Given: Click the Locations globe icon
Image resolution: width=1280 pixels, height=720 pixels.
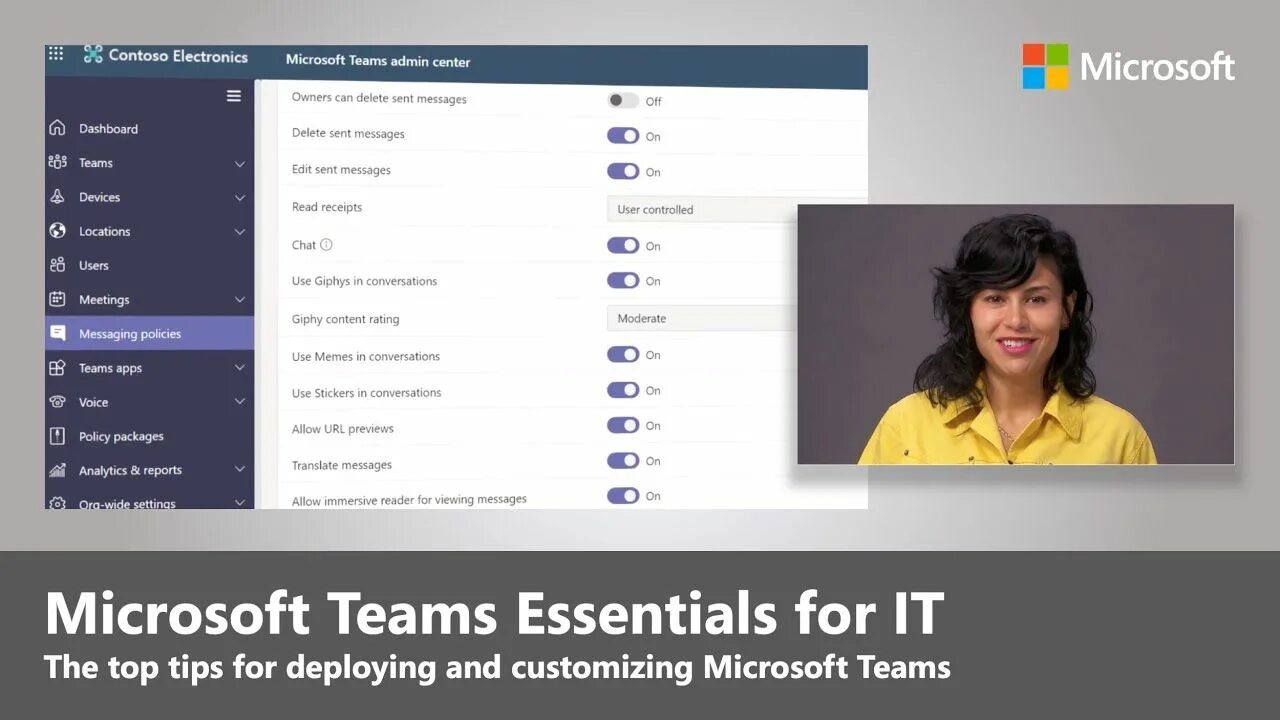Looking at the screenshot, I should [57, 231].
